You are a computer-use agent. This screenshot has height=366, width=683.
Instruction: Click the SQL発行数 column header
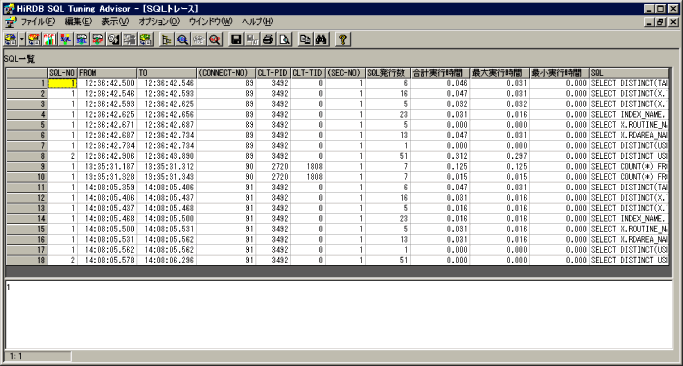point(388,73)
